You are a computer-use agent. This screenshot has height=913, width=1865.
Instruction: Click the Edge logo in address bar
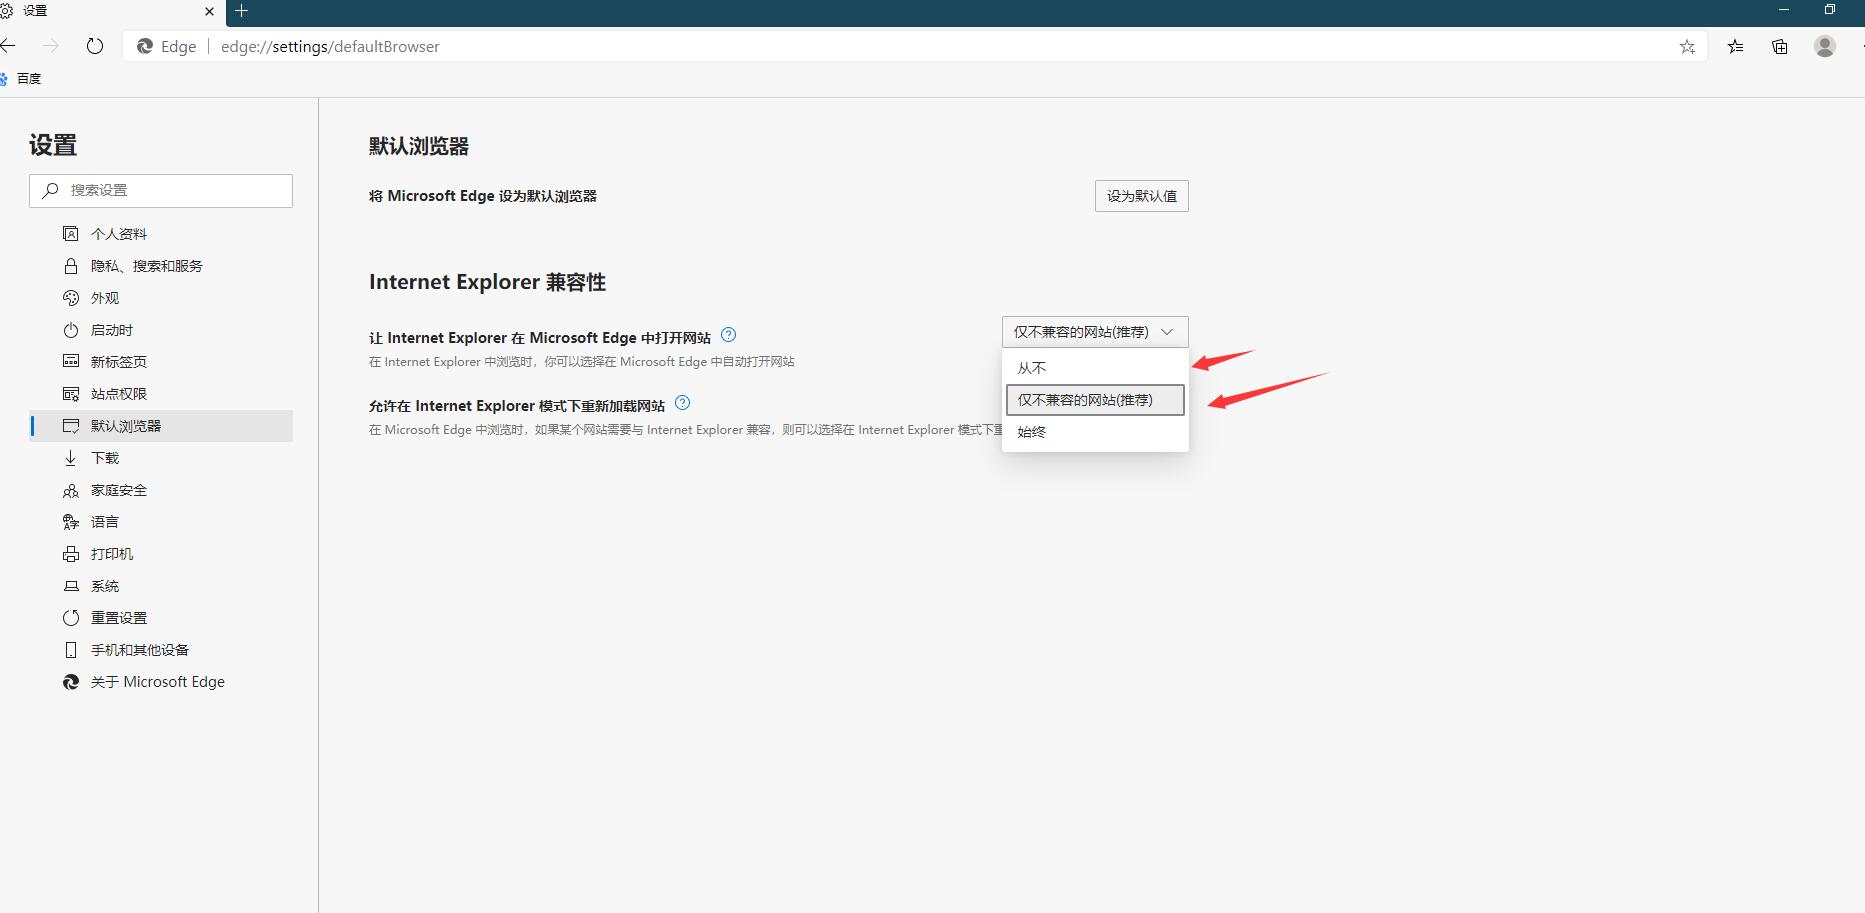(x=145, y=46)
